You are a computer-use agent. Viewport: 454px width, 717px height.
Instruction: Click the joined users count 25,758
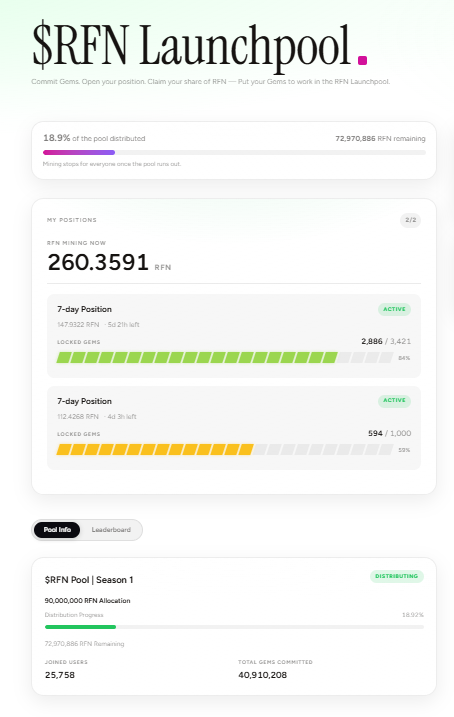(x=60, y=675)
